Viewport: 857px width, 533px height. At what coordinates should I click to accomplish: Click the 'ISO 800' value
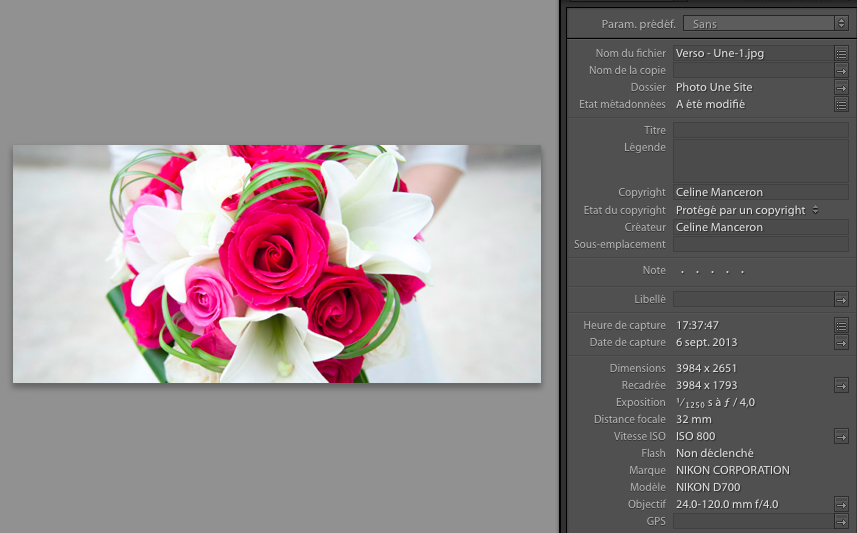pyautogui.click(x=695, y=436)
